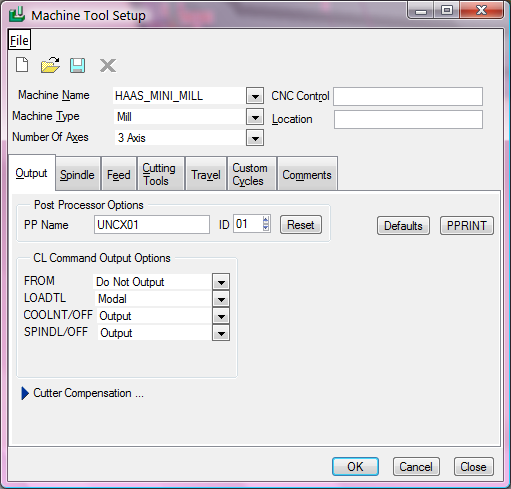The image size is (511, 489).
Task: Switch to the Feed tab
Action: [119, 174]
